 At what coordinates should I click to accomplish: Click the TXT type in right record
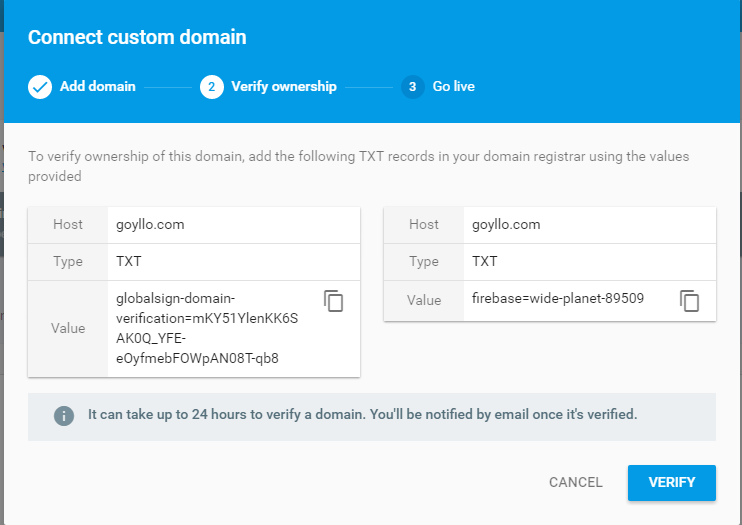(x=485, y=261)
